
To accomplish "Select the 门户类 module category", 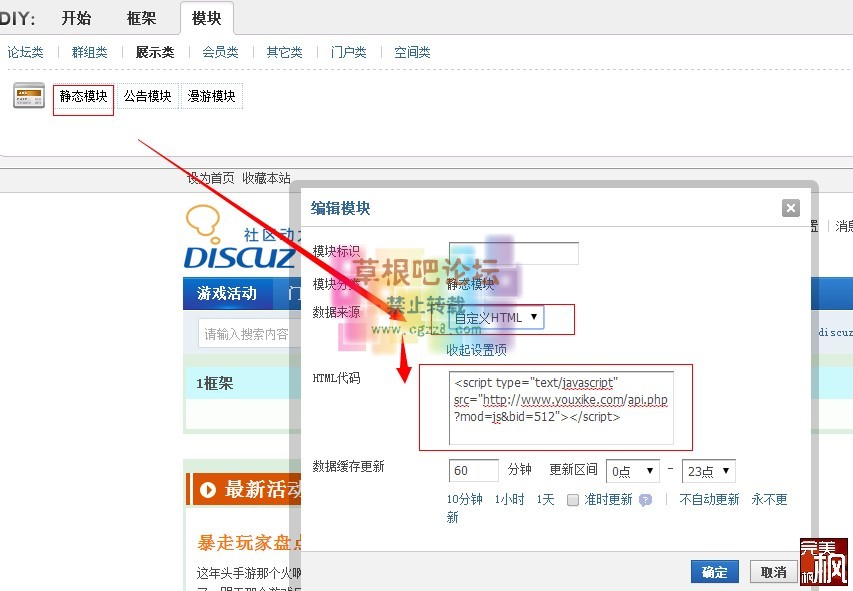I will pyautogui.click(x=348, y=52).
